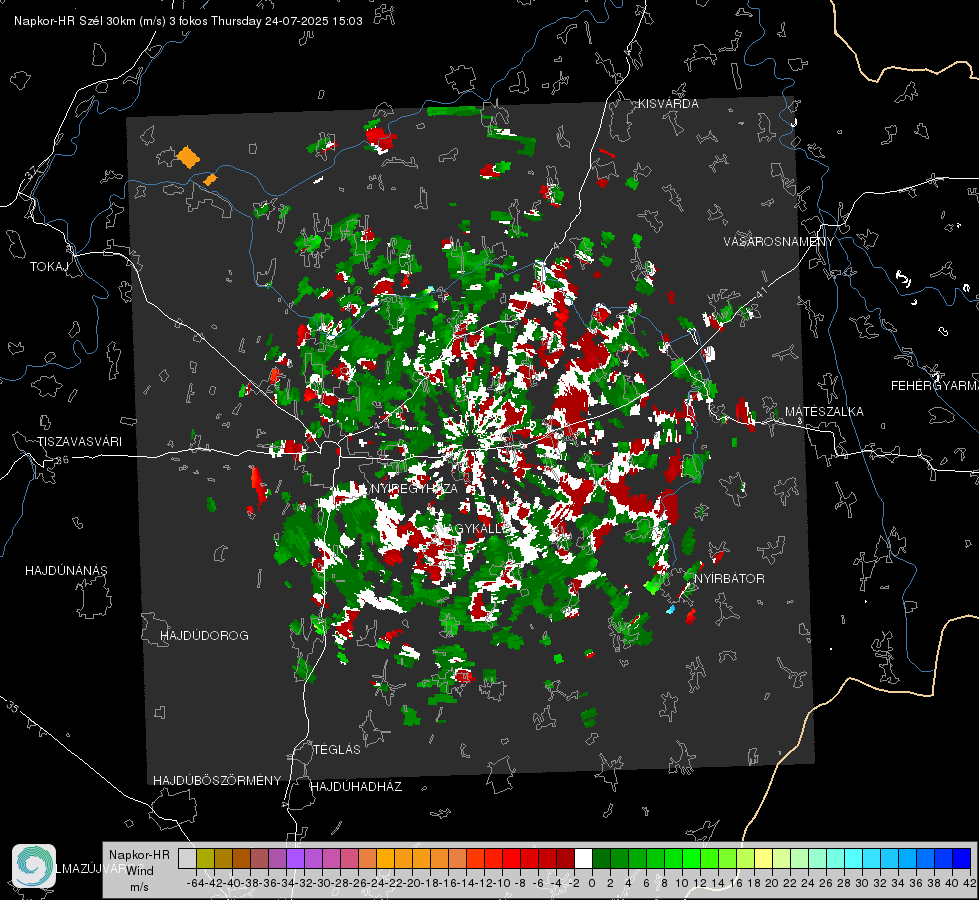Pick the light gray first legend swatch
The image size is (979, 900).
pyautogui.click(x=187, y=858)
